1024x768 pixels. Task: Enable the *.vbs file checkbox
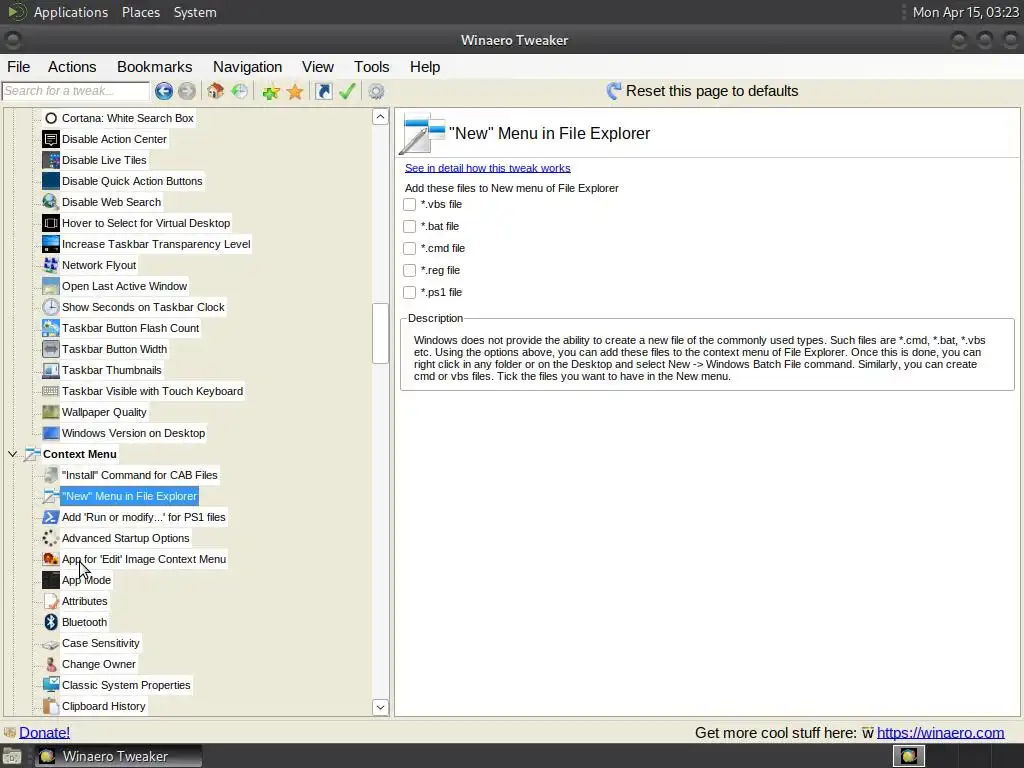point(409,204)
